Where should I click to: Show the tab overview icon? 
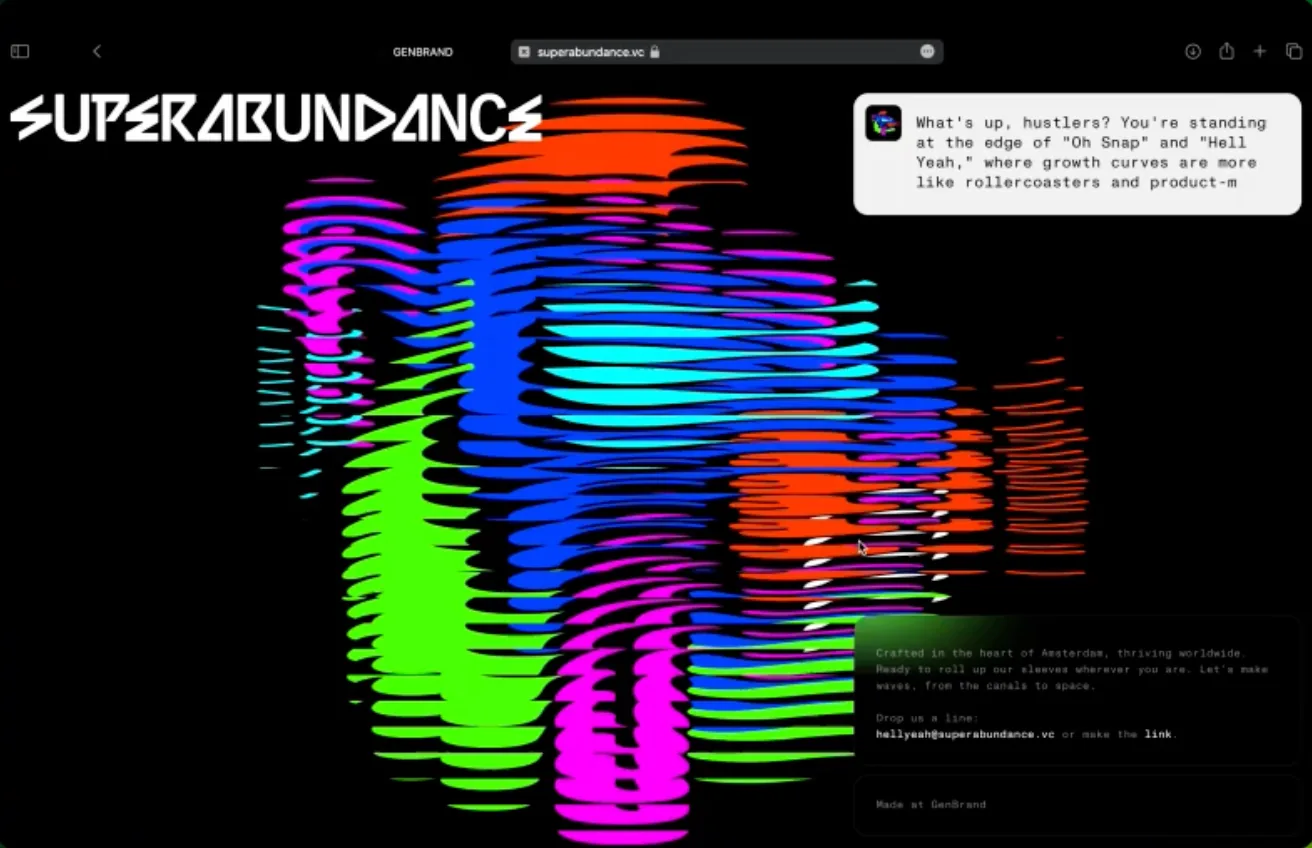coord(1293,52)
